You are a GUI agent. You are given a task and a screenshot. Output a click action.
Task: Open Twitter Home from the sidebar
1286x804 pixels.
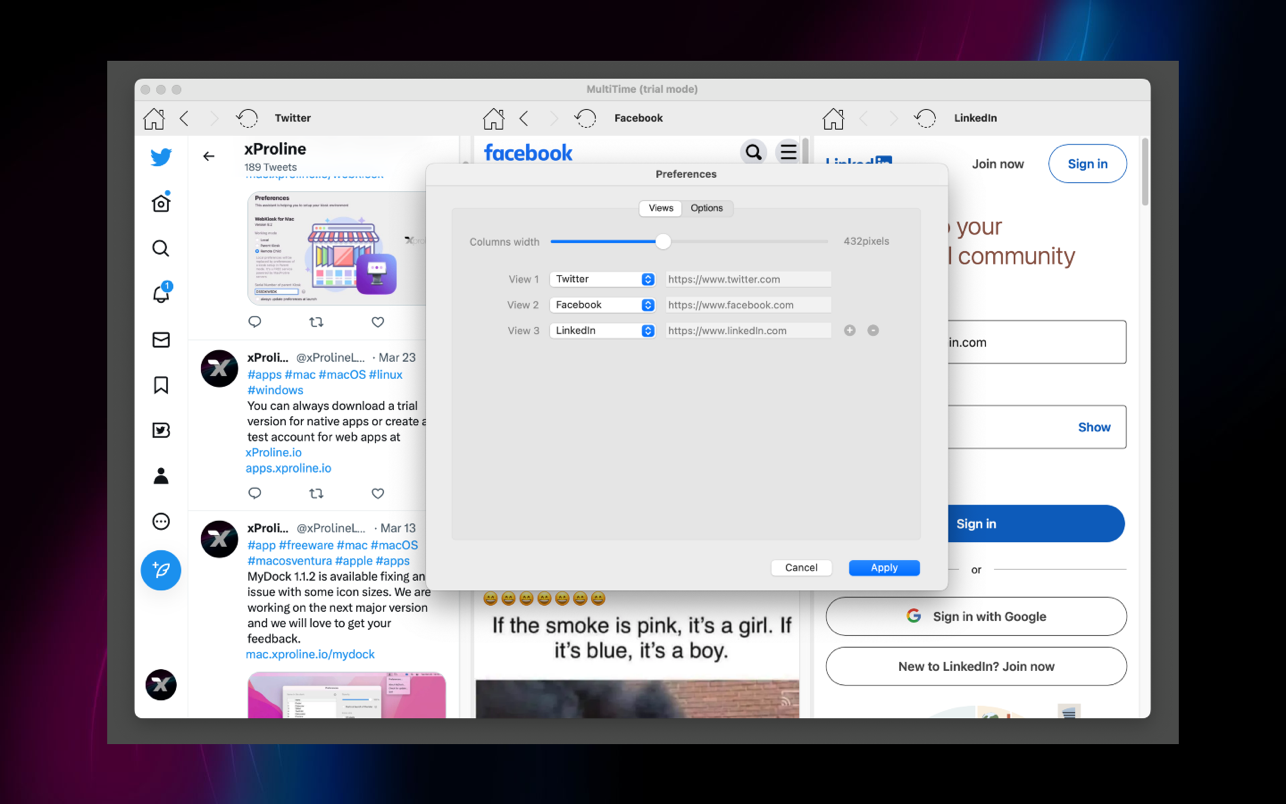tap(161, 203)
